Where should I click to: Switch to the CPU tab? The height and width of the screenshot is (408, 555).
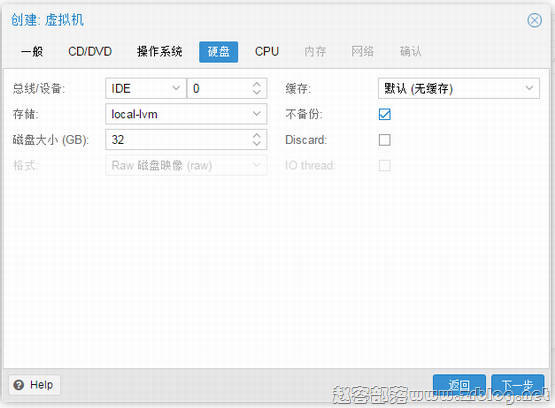tap(267, 52)
